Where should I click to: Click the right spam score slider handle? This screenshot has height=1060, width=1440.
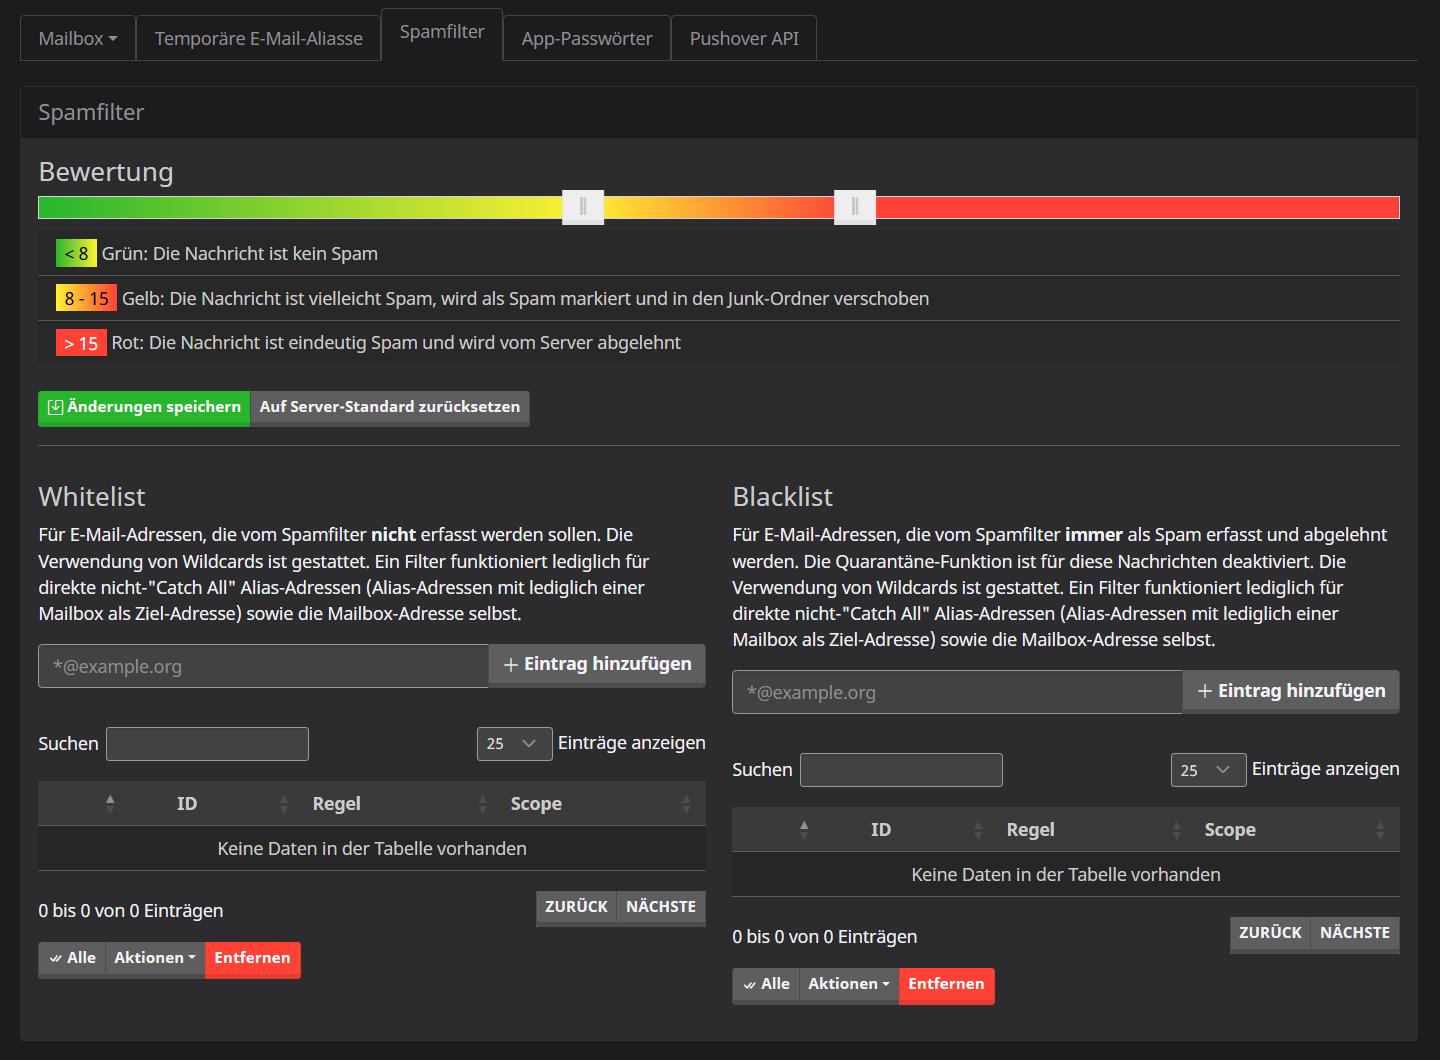coord(855,207)
